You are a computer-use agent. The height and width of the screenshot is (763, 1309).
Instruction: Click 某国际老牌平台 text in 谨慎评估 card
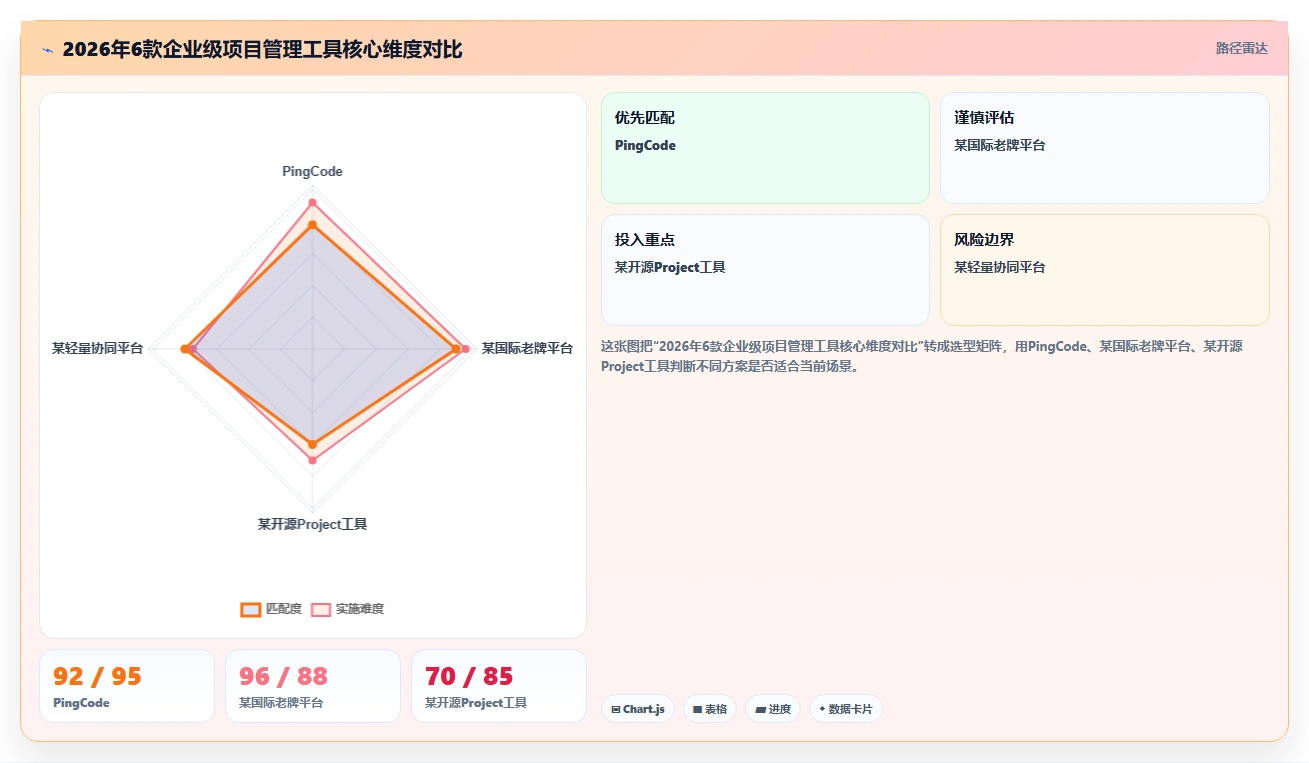click(x=1000, y=145)
